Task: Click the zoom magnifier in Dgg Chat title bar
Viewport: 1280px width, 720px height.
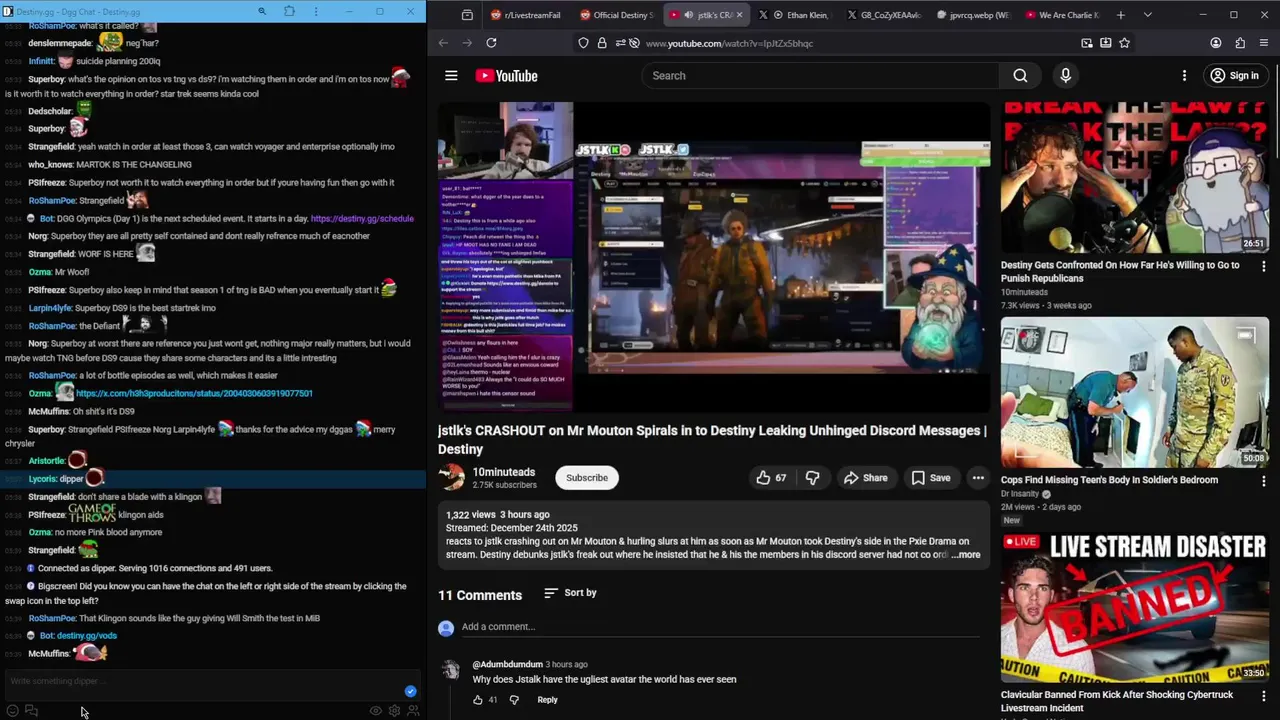Action: (x=262, y=11)
